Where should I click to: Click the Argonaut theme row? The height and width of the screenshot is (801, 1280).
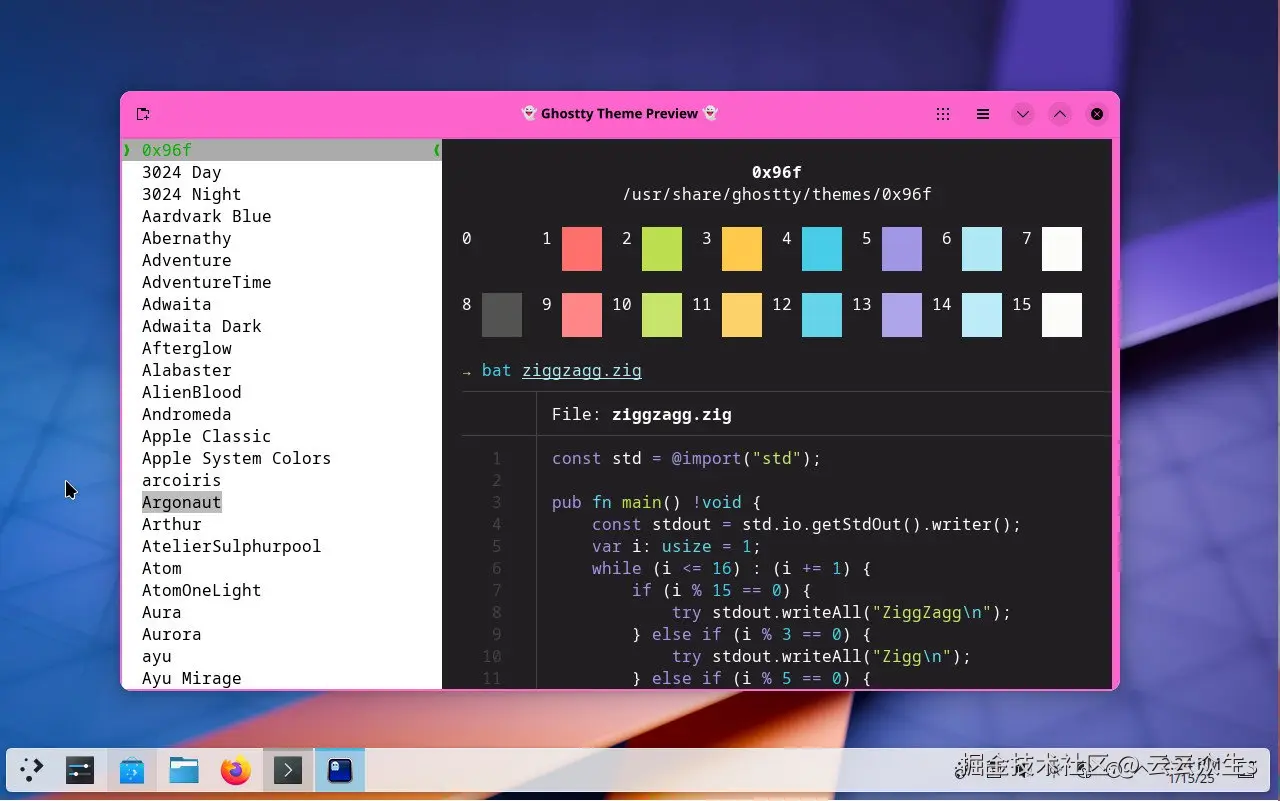[x=181, y=502]
